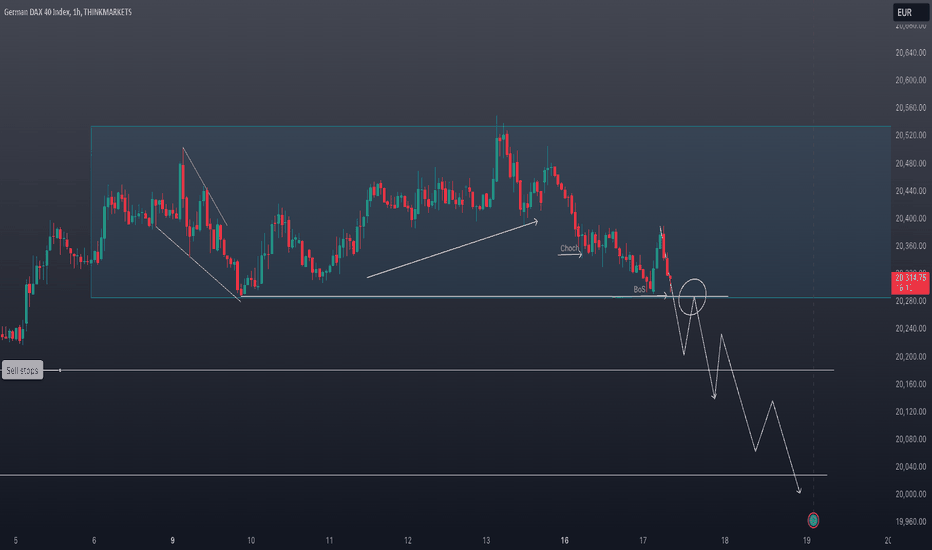Click the 20,200.00 price axis label
The width and height of the screenshot is (932, 550).
911,357
